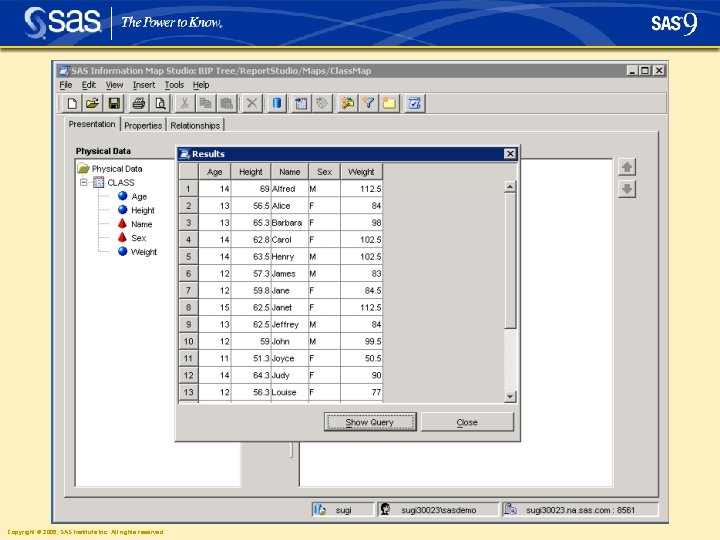Select the Age column in tree
Viewport: 720px width, 540px height.
(x=139, y=197)
